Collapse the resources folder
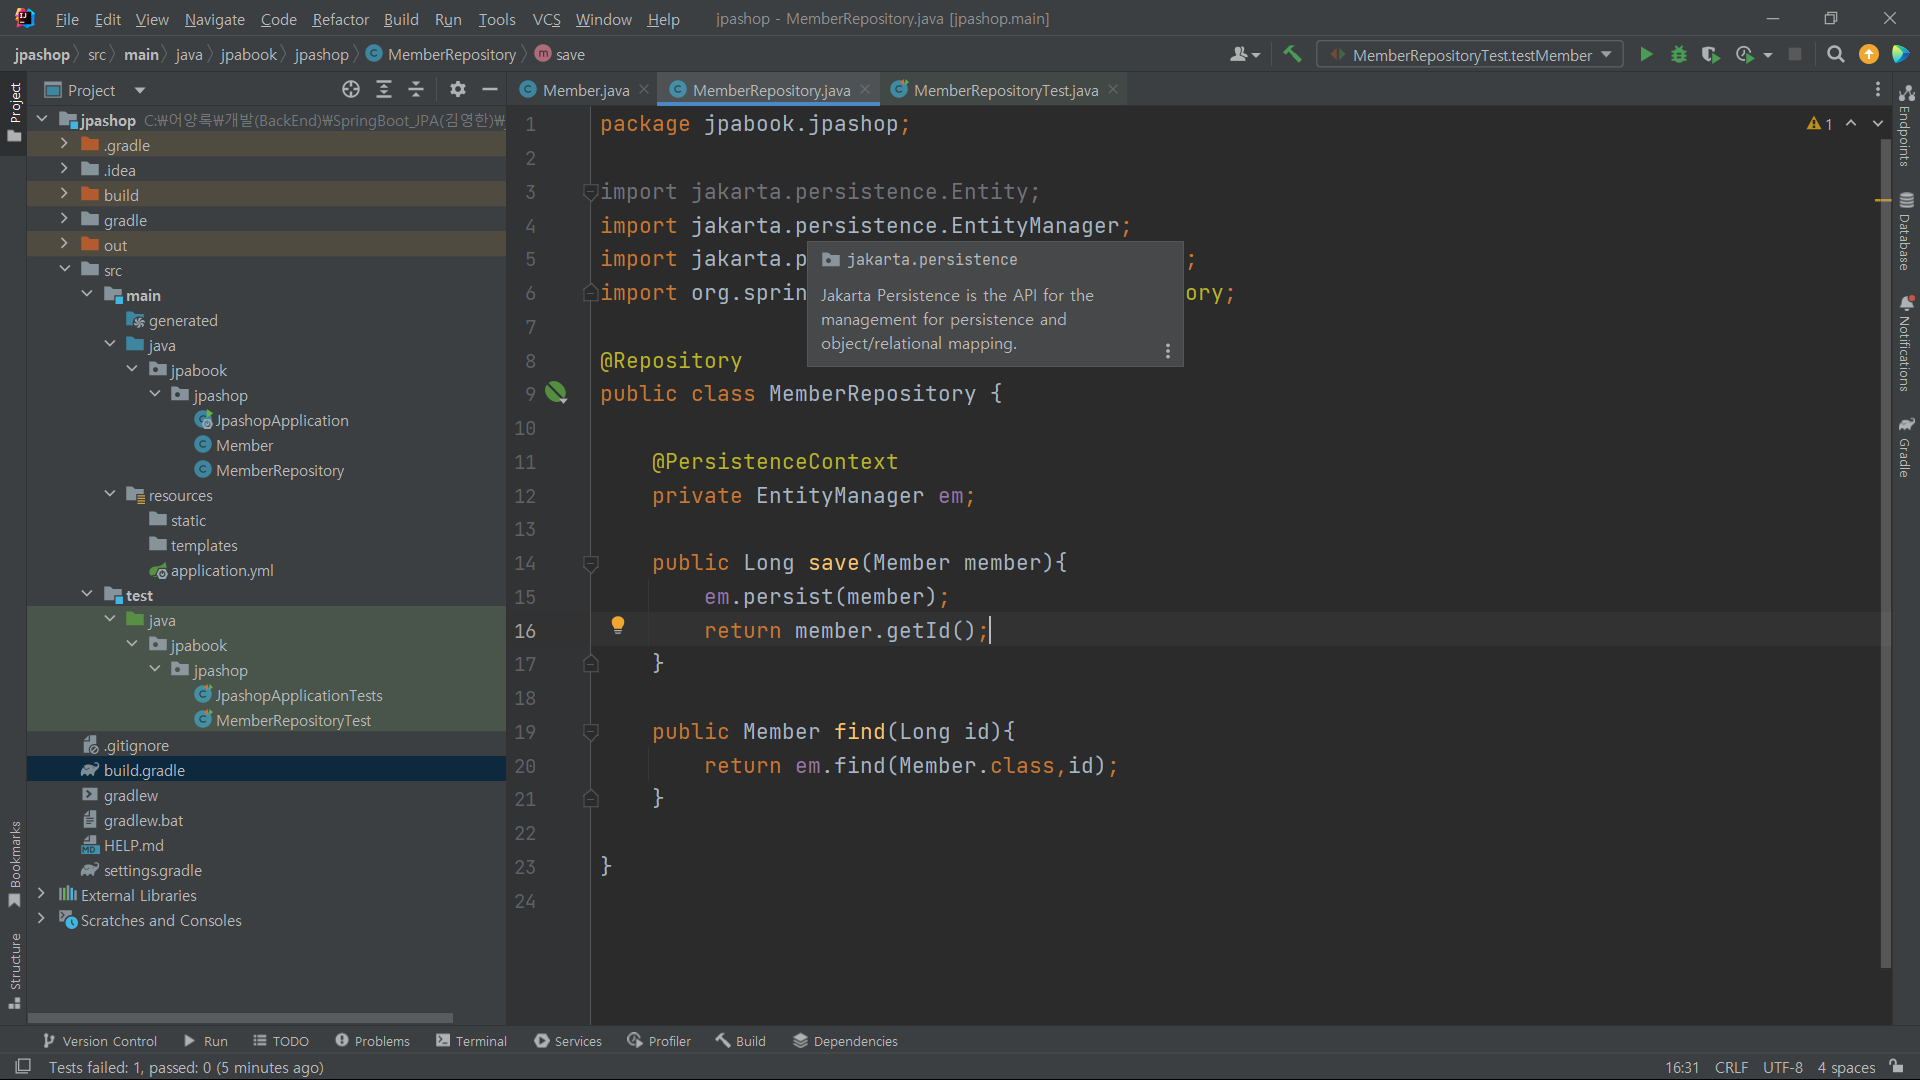1920x1080 pixels. (110, 495)
